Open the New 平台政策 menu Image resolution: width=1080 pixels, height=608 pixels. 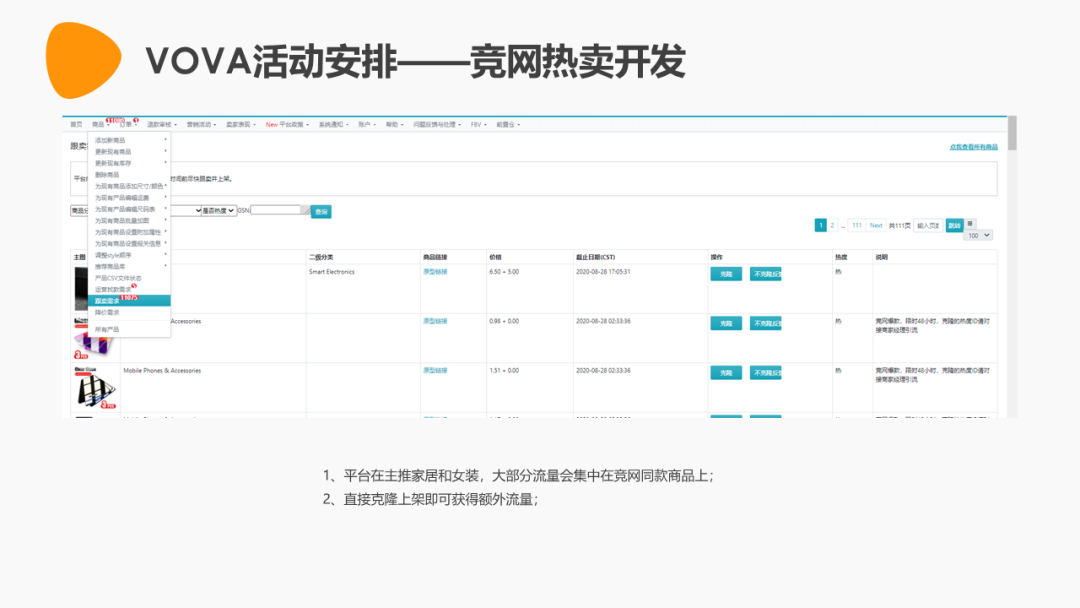tap(287, 125)
